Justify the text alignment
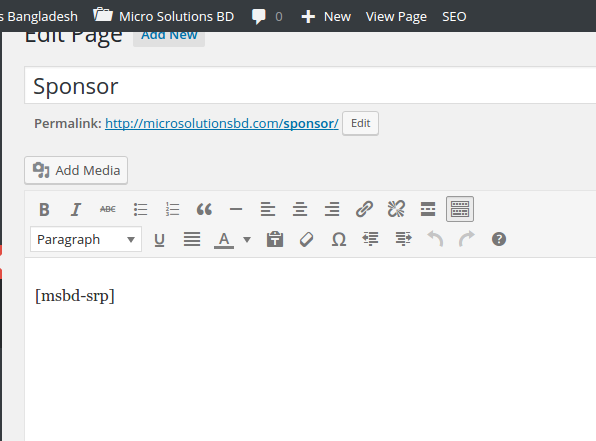596x441 pixels. [192, 240]
